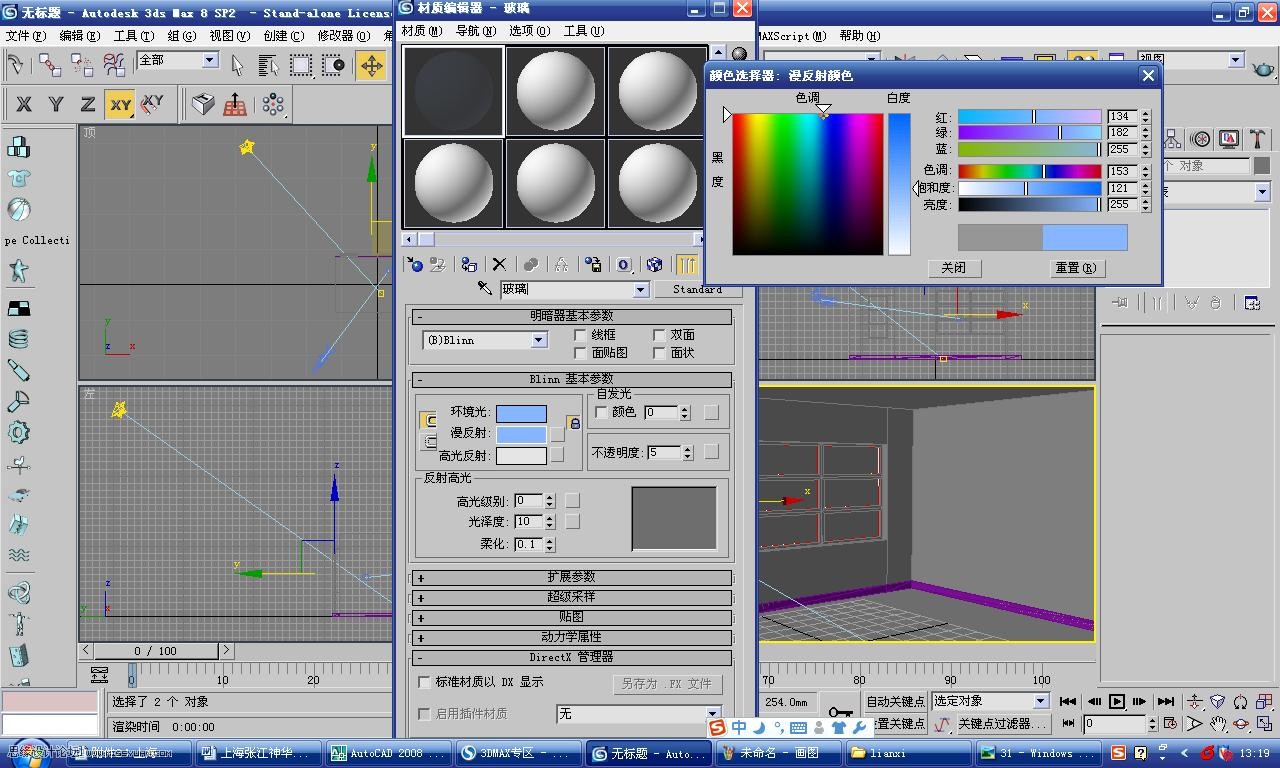Viewport: 1280px width, 768px height.
Task: Restrict transform to Z axis
Action: 88,104
